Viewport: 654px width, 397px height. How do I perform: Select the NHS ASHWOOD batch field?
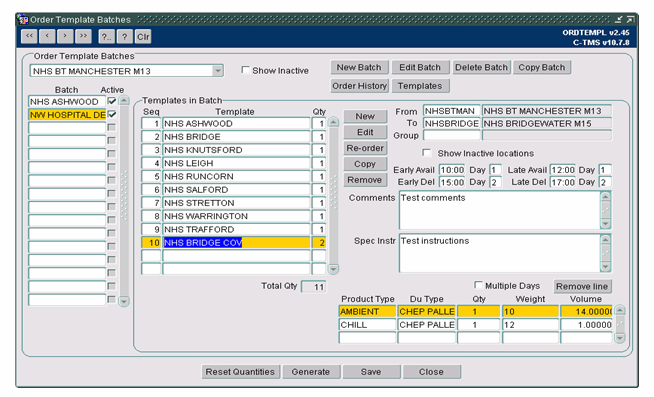point(67,101)
